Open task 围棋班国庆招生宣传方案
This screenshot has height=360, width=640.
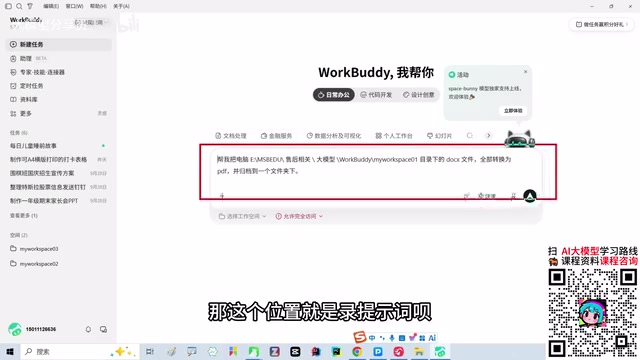tap(59, 173)
